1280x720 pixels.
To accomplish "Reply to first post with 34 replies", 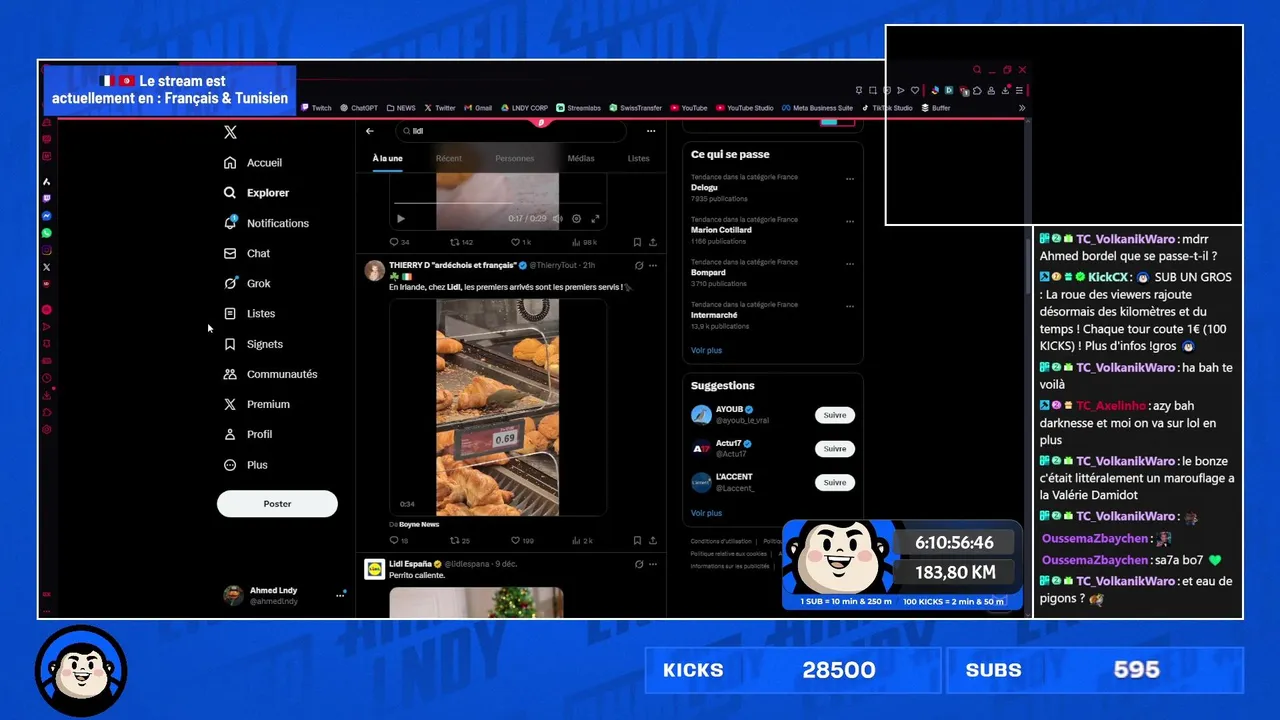I will [398, 242].
